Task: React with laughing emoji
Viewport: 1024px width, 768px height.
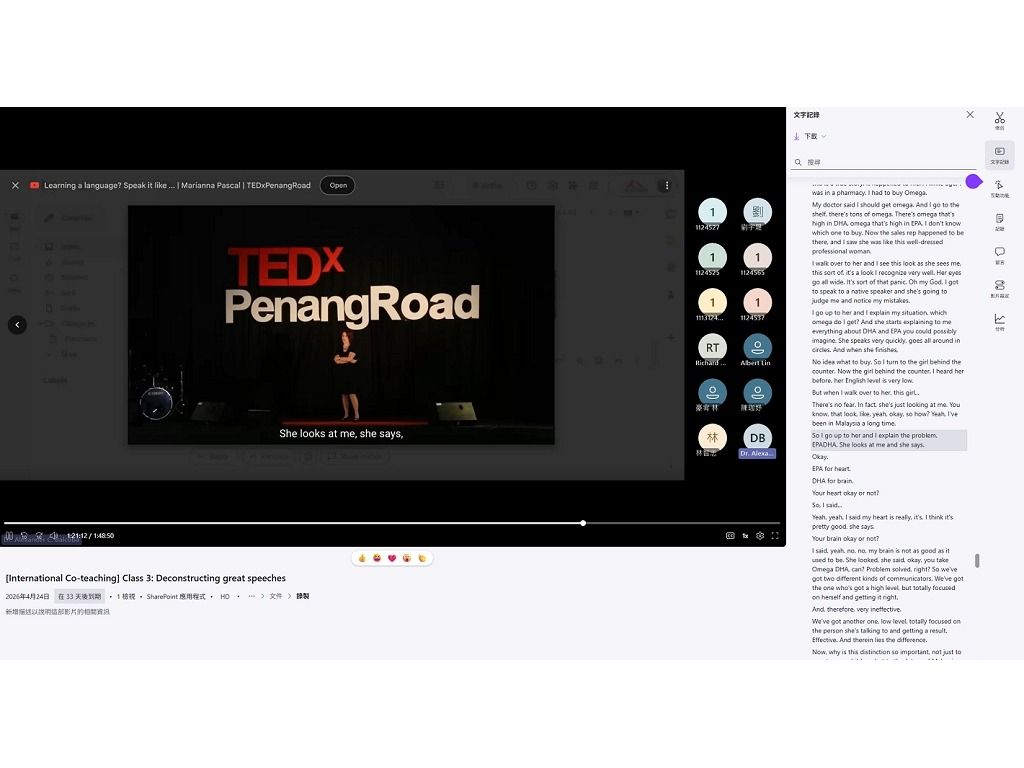Action: (377, 558)
